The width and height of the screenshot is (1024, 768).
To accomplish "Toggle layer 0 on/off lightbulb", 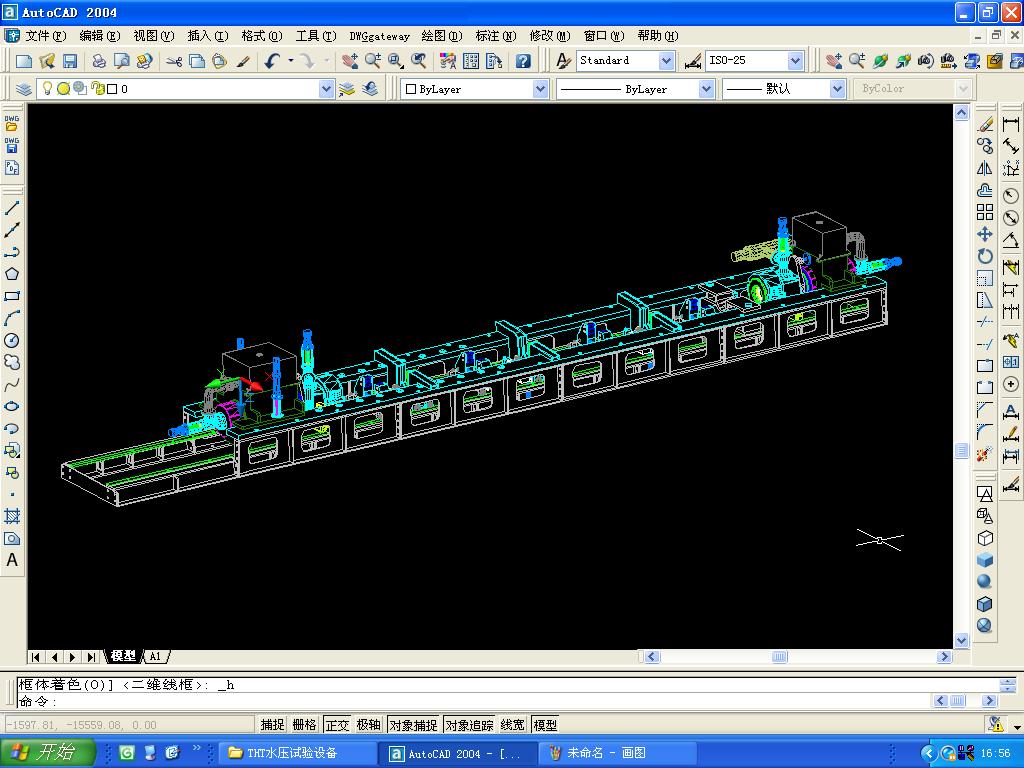I will tap(47, 88).
